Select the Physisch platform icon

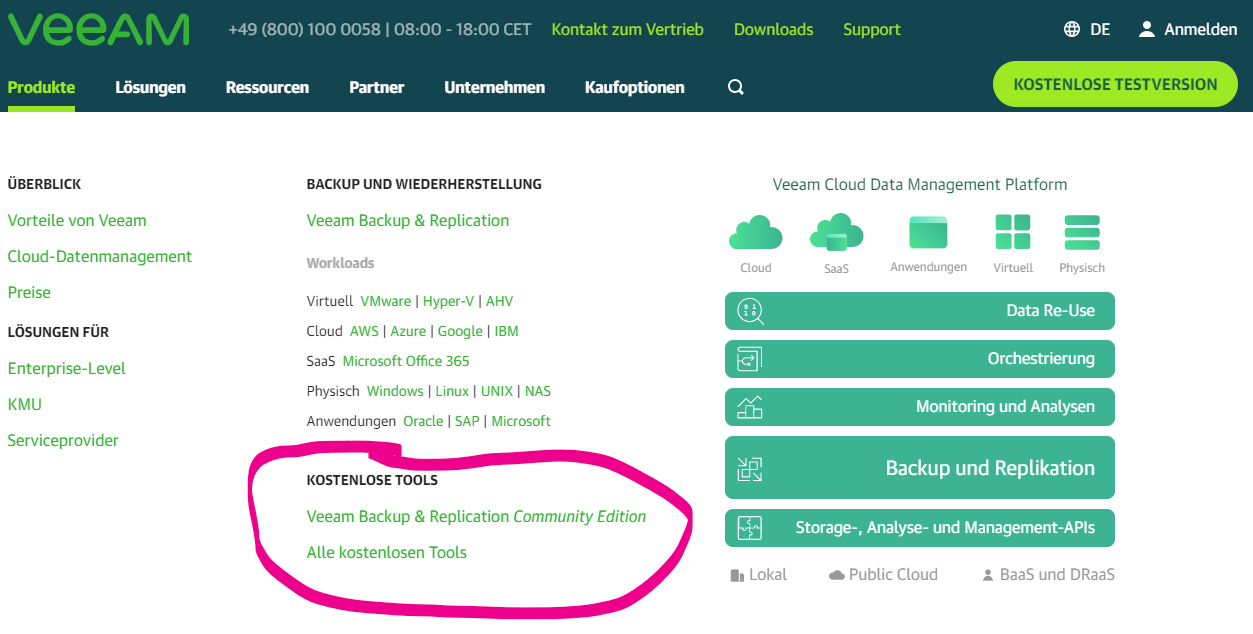tap(1082, 232)
